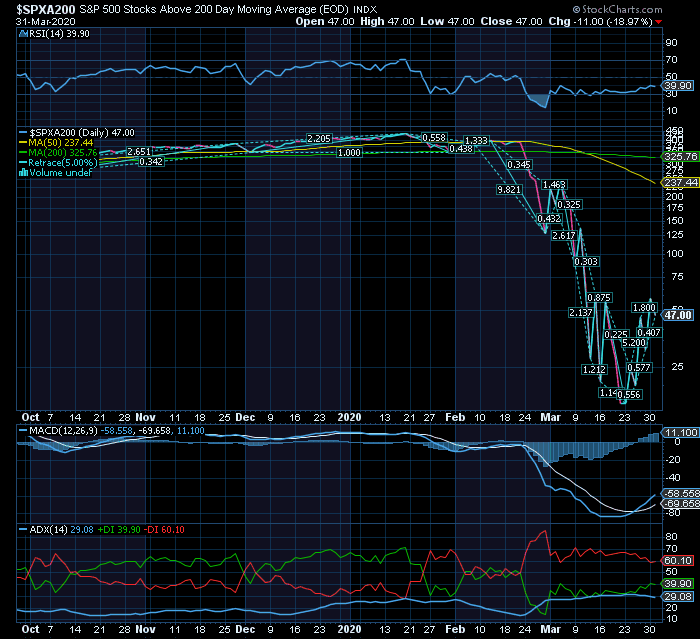Click the red down-triangle next to Chg
The width and height of the screenshot is (700, 639).
(659, 22)
